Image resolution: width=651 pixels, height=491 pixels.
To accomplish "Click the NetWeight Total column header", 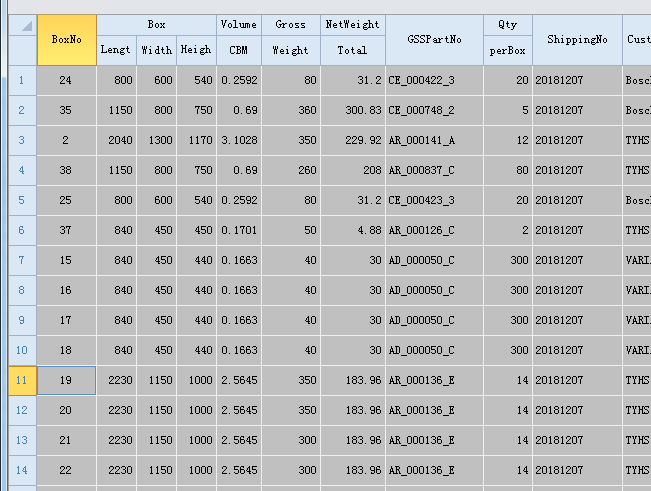I will 353,40.
